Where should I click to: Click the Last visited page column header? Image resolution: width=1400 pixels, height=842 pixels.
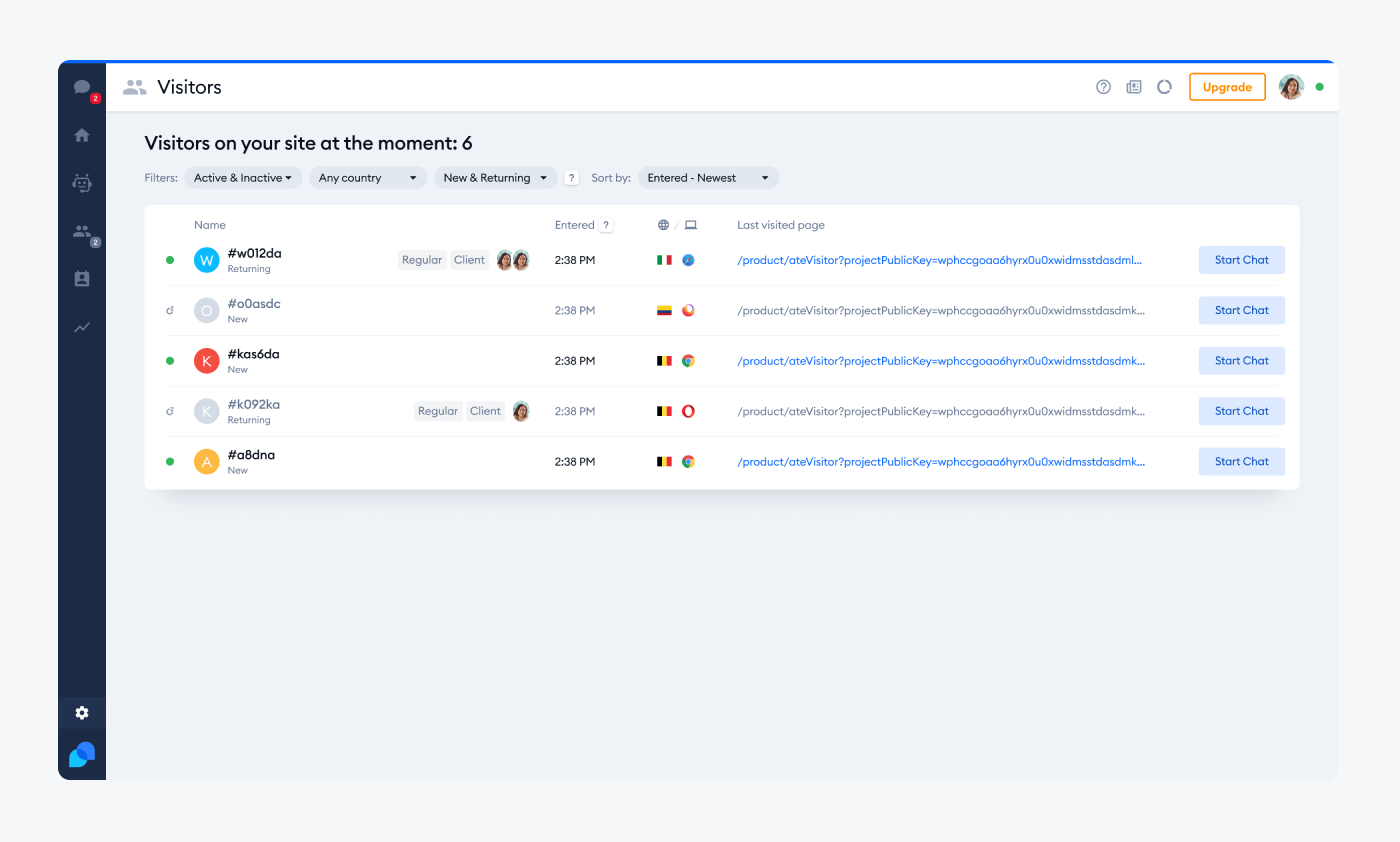point(781,225)
